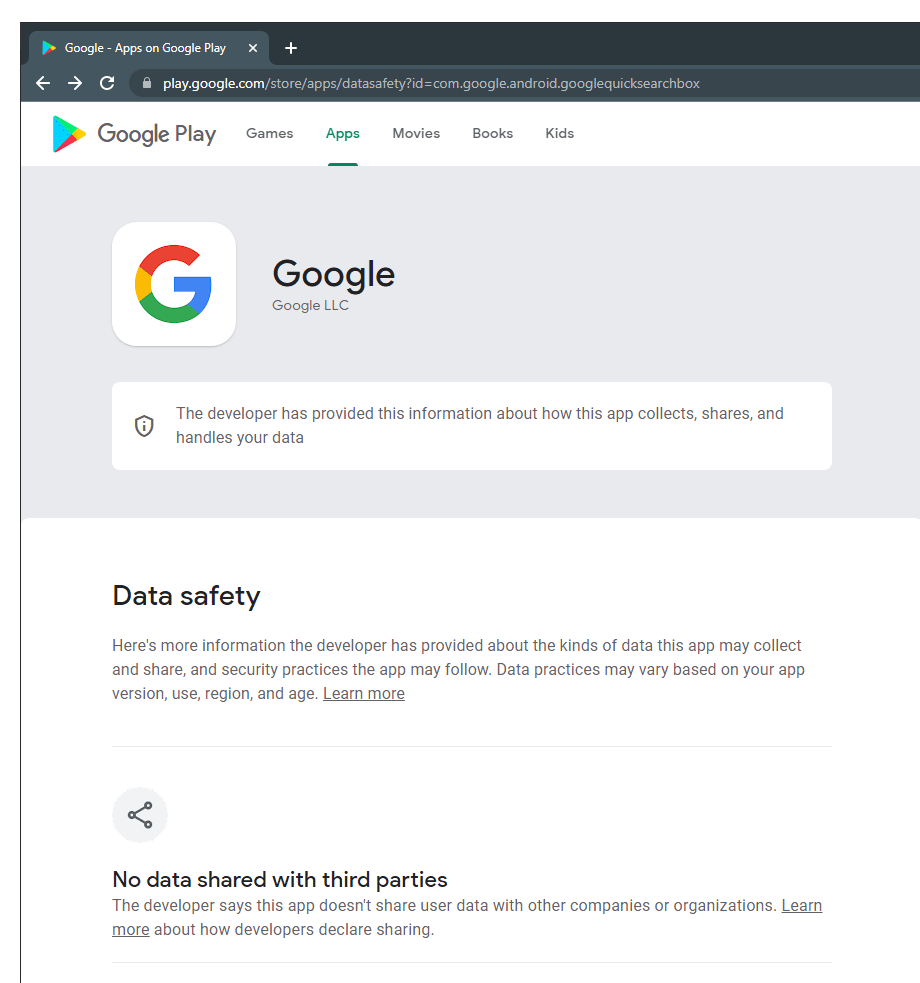Open the Kids section

pyautogui.click(x=560, y=133)
